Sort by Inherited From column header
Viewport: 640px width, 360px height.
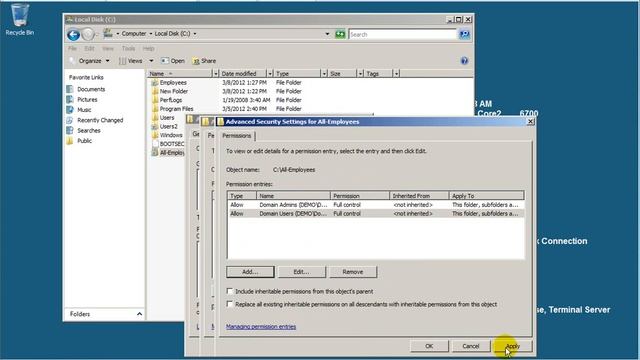pyautogui.click(x=419, y=196)
